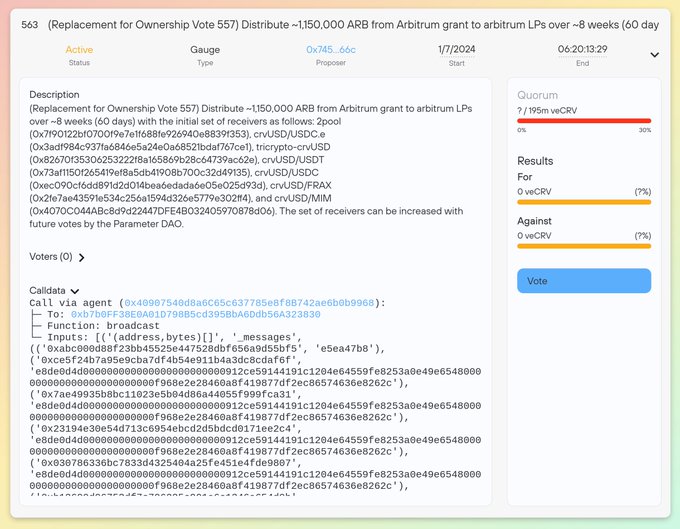Collapse the proposal 563 chevron
The image size is (680, 529).
click(654, 55)
